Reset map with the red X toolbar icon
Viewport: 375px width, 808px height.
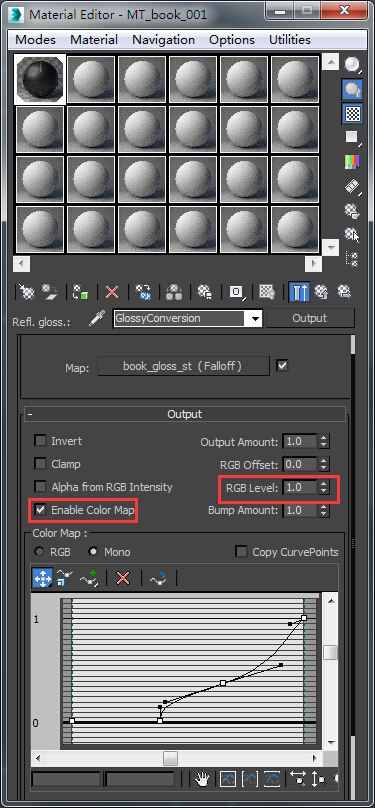pos(112,292)
